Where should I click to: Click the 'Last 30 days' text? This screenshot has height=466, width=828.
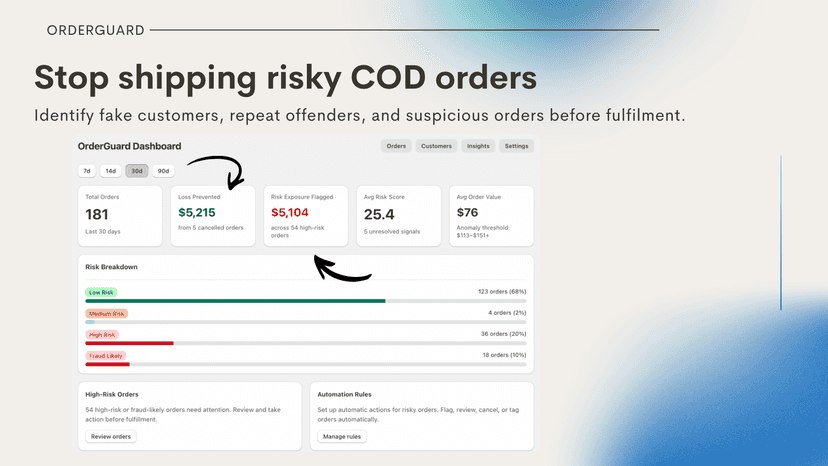(x=103, y=231)
